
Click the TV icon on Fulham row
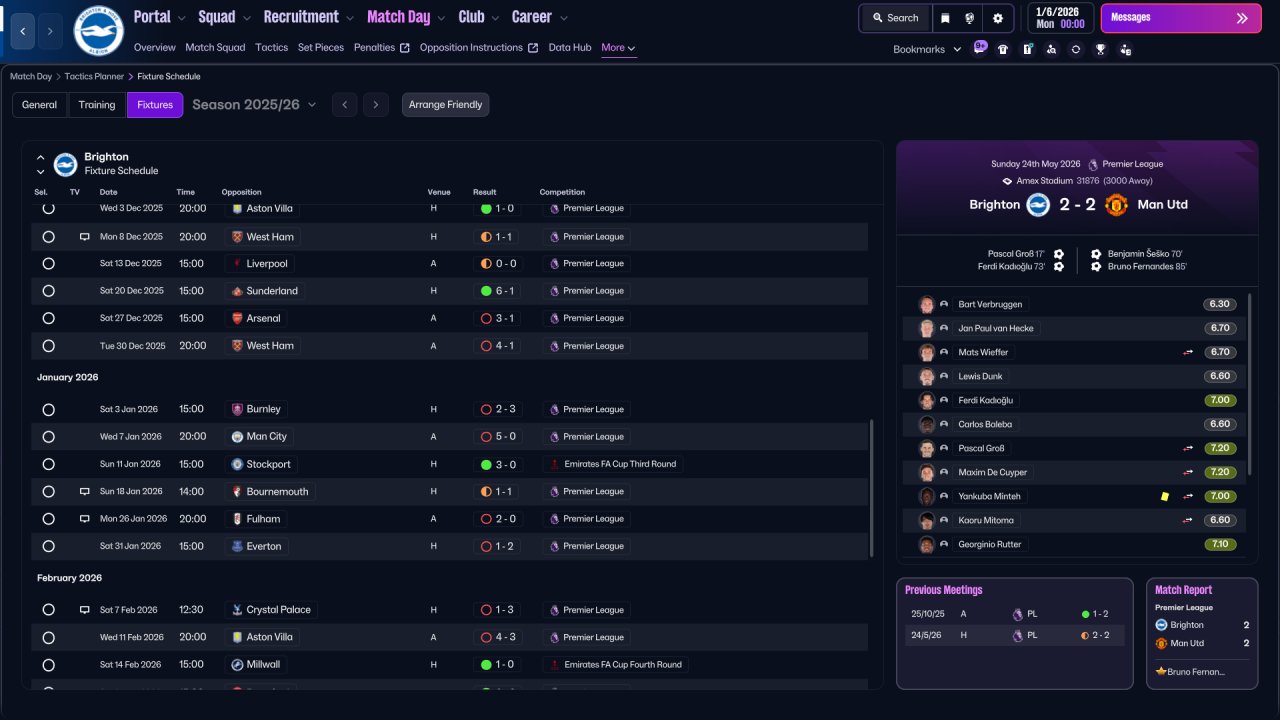click(85, 519)
